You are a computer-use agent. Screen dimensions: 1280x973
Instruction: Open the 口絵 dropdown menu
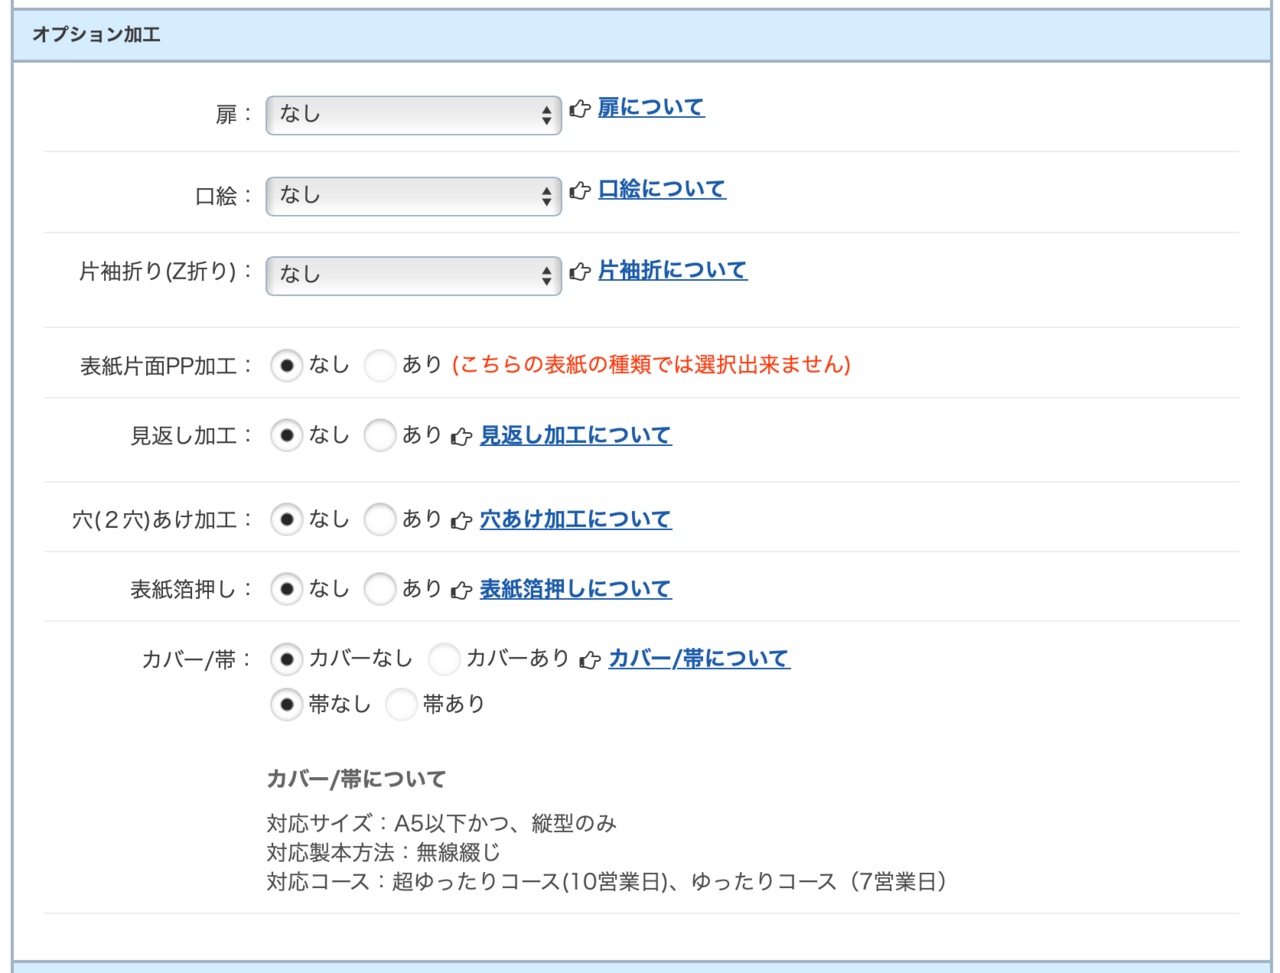tap(412, 195)
